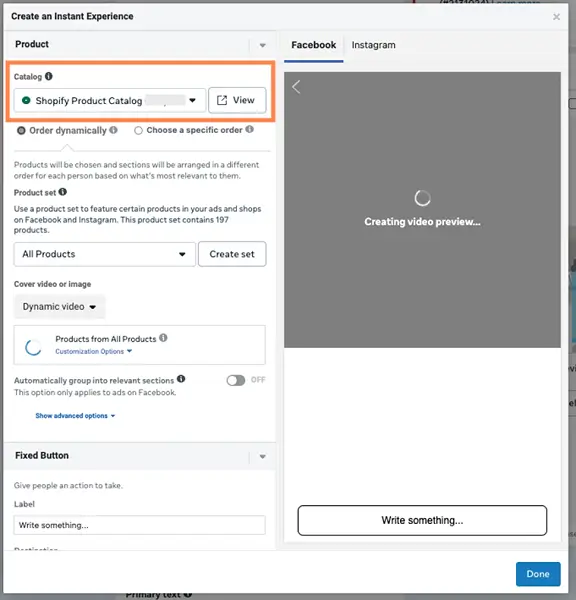Click the Create set button
The width and height of the screenshot is (576, 600).
pyautogui.click(x=232, y=254)
